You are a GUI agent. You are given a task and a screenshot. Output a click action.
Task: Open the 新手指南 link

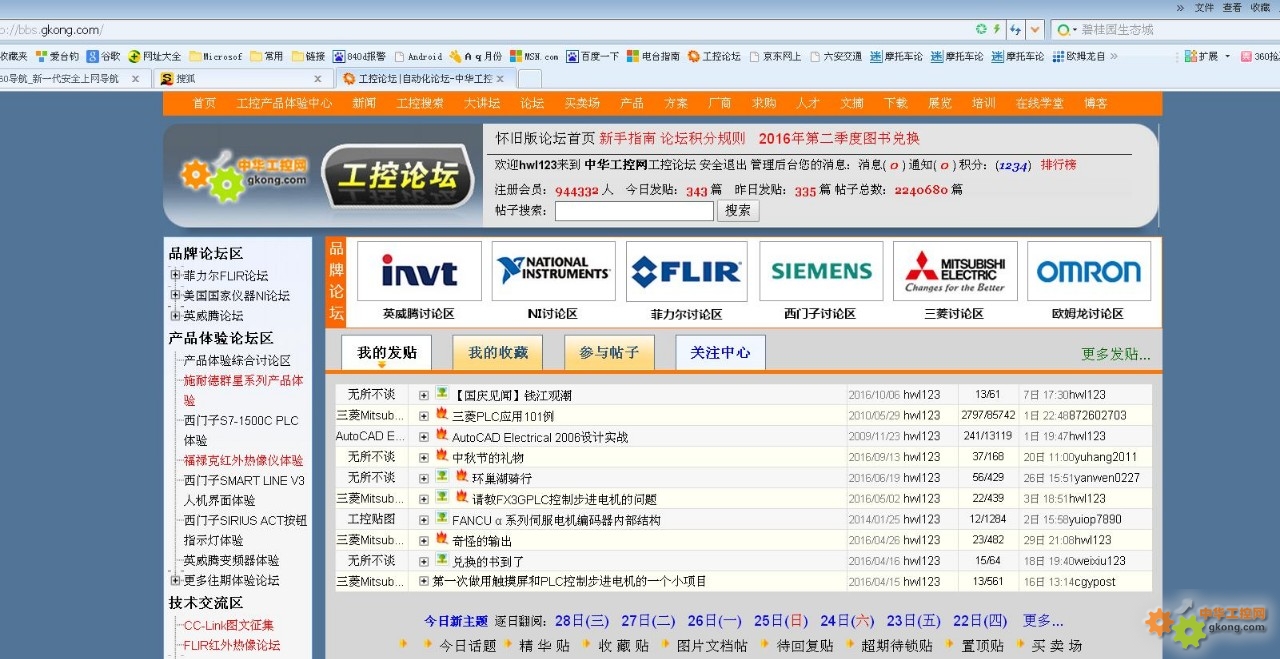[627, 139]
